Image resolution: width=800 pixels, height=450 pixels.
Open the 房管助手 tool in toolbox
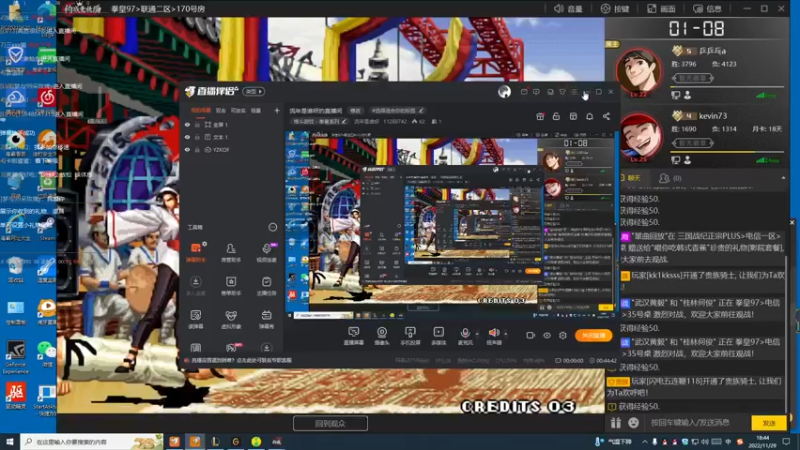[x=231, y=253]
